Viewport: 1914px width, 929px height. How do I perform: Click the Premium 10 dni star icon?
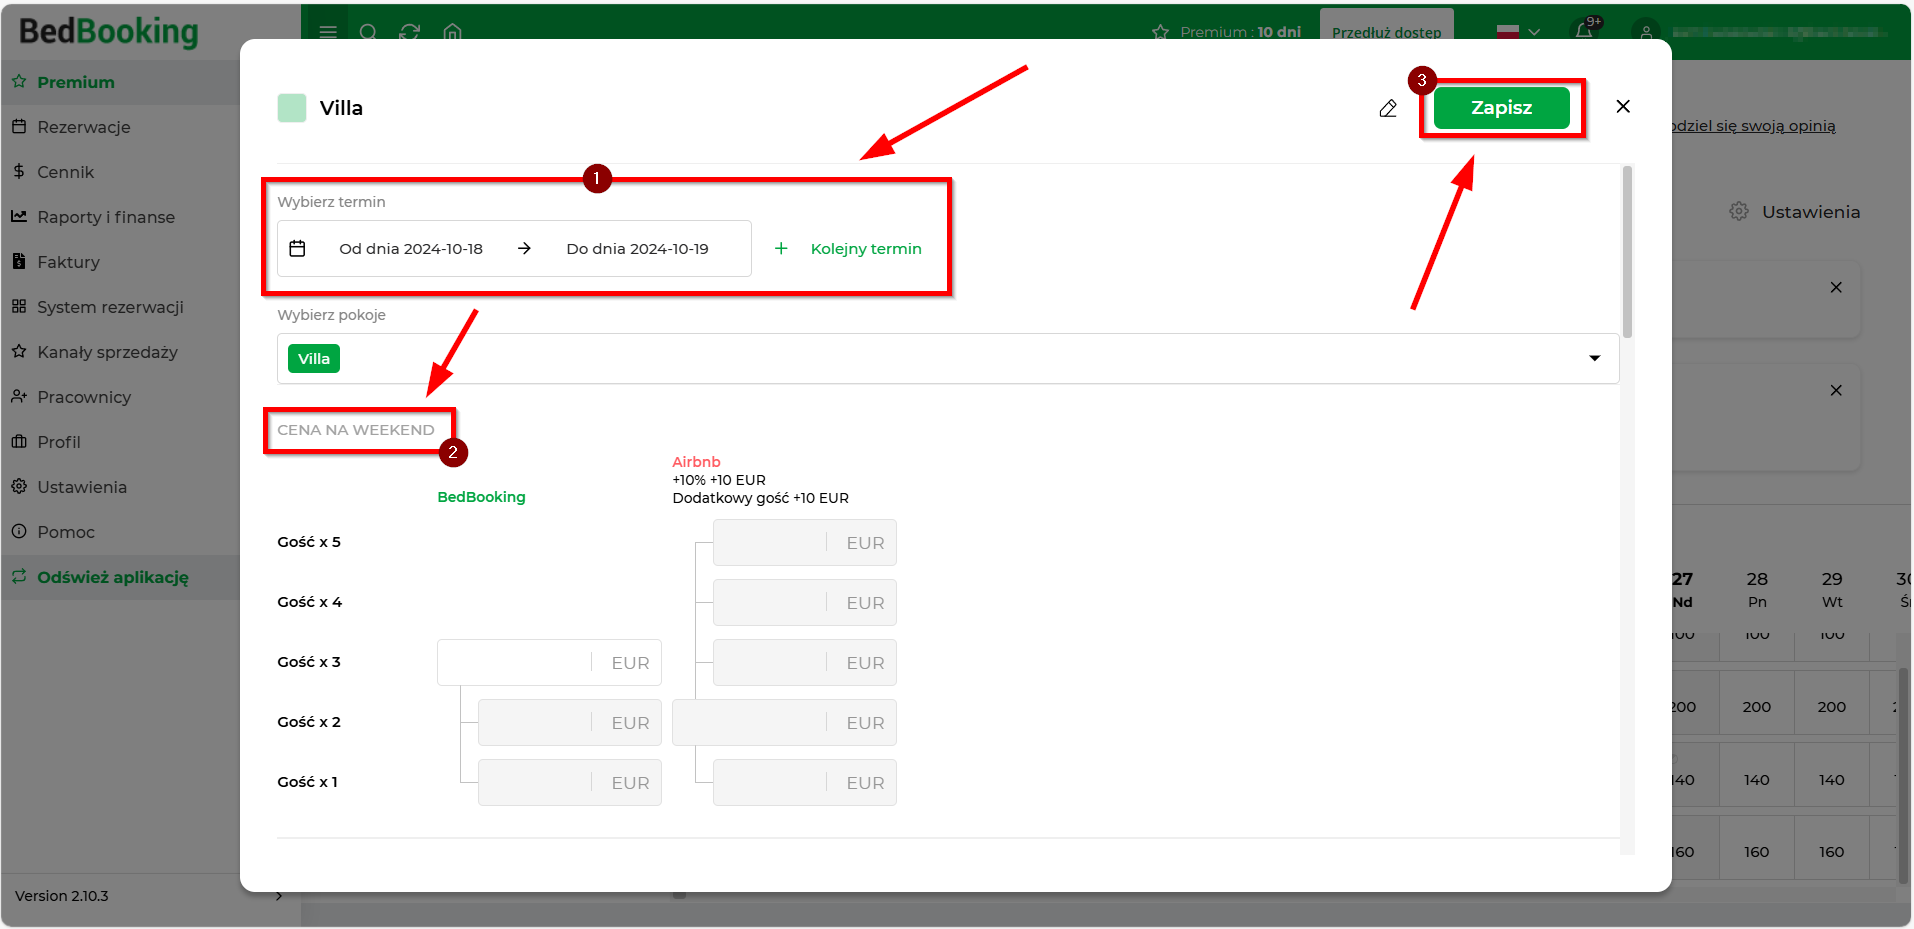coord(1160,32)
